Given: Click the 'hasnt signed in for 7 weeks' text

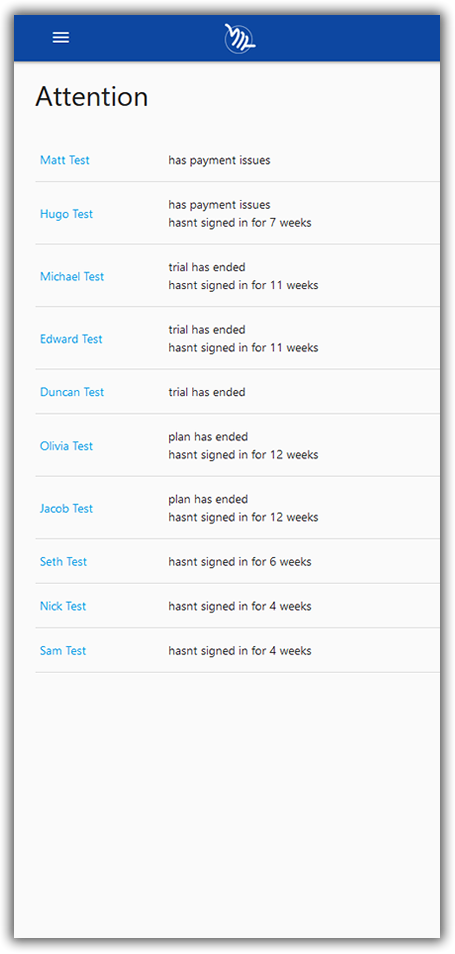Looking at the screenshot, I should click(x=240, y=223).
